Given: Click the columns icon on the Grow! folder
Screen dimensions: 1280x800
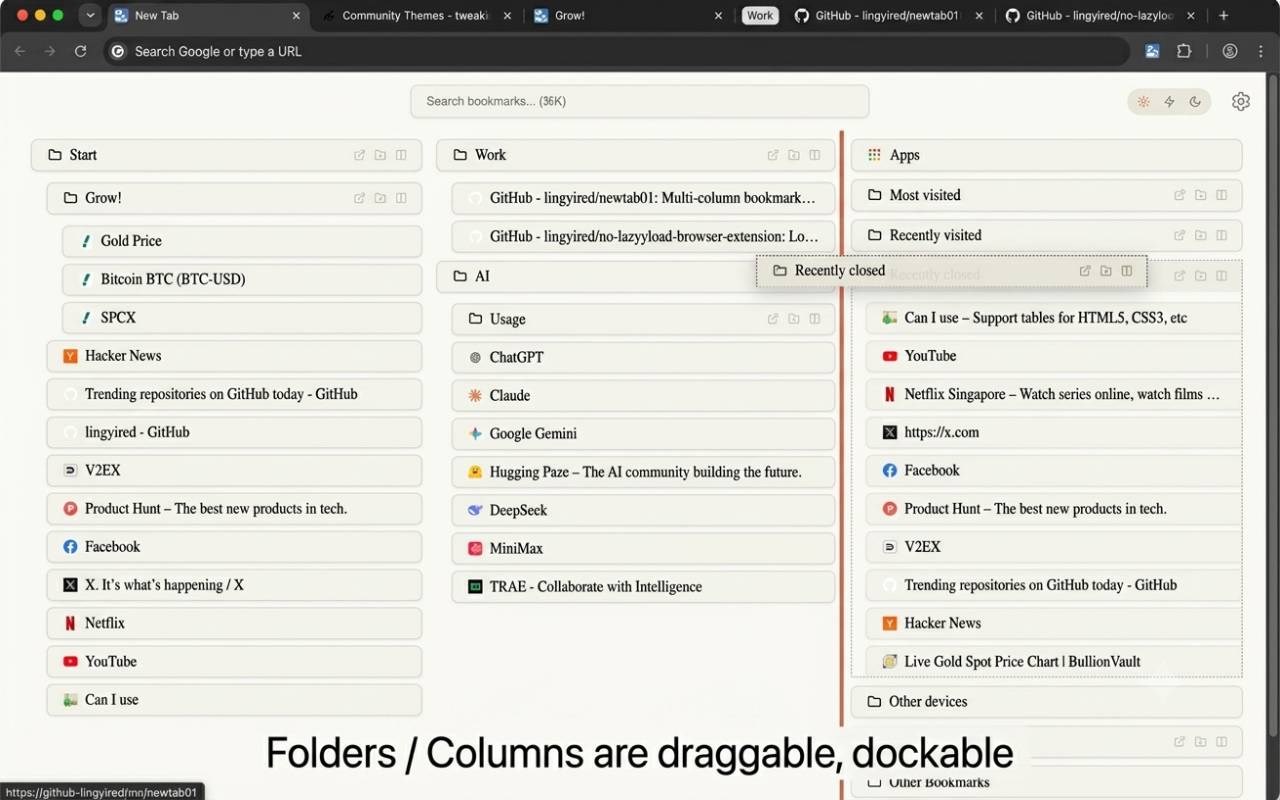Looking at the screenshot, I should click(401, 198).
